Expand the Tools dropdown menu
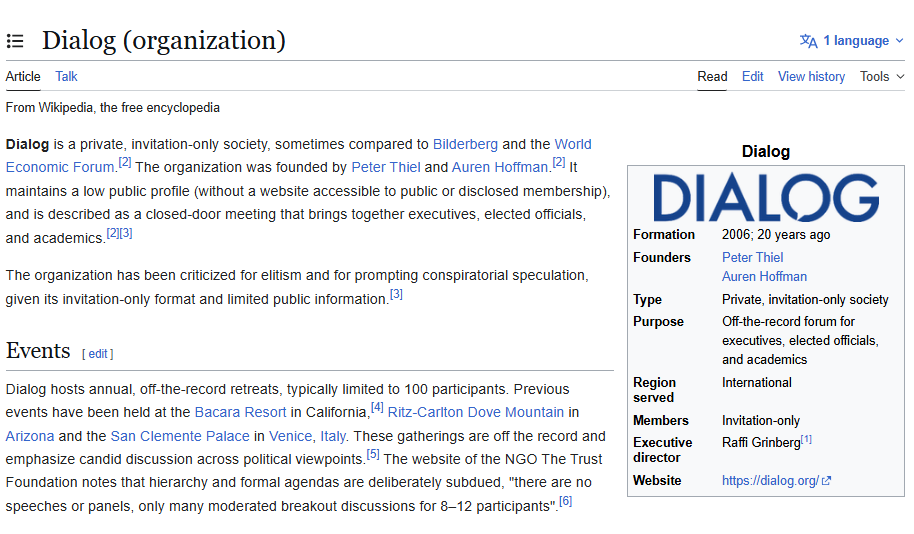 [x=882, y=76]
